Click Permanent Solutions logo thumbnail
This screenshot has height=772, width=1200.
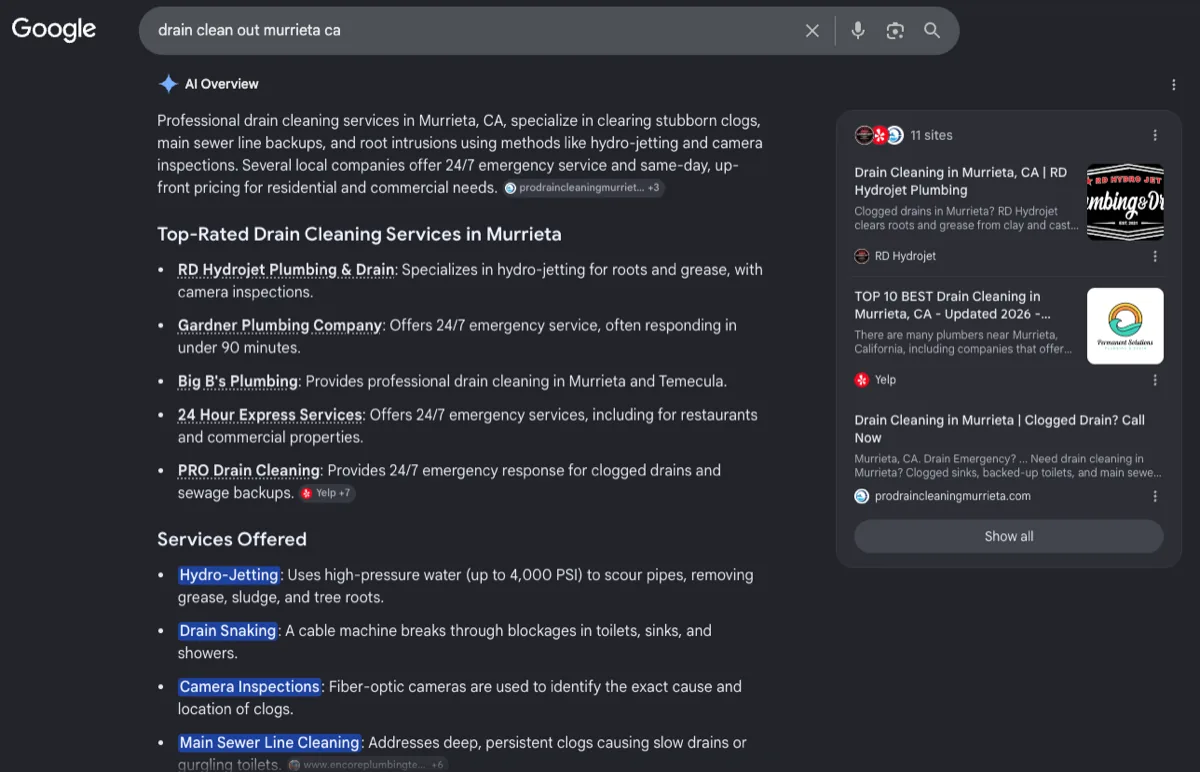pyautogui.click(x=1125, y=326)
